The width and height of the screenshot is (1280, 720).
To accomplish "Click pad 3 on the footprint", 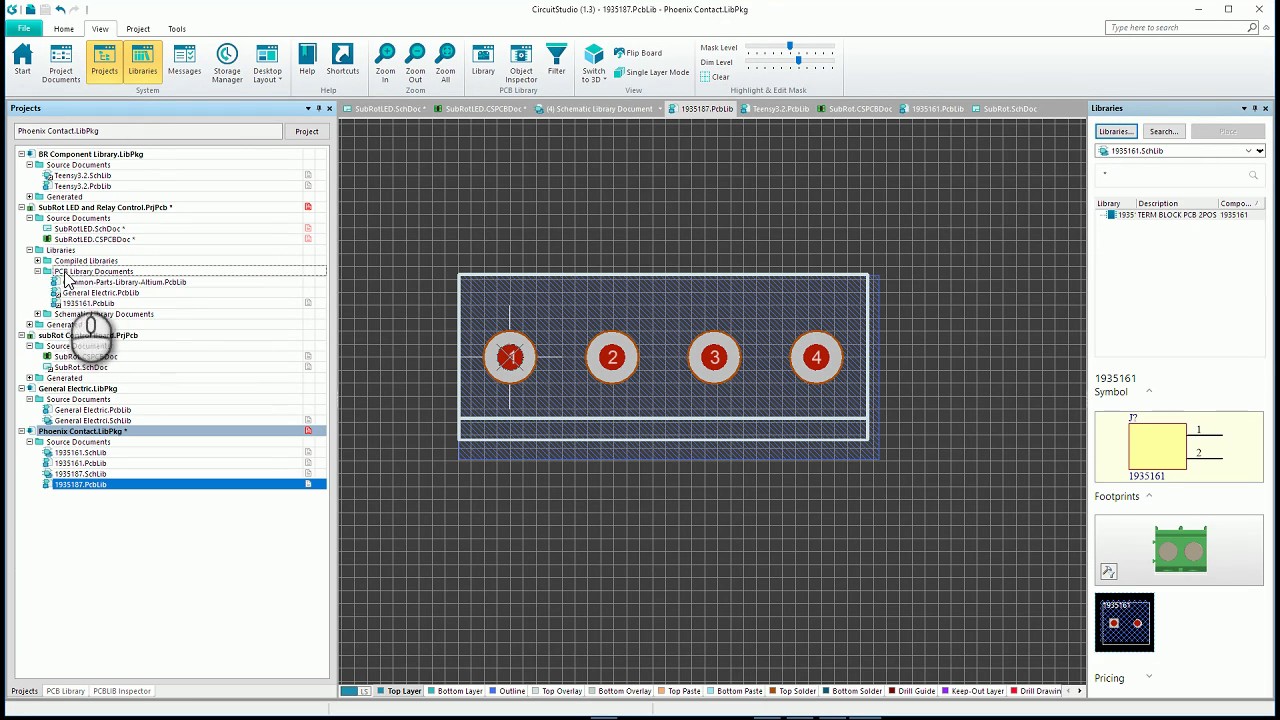I will 714,357.
